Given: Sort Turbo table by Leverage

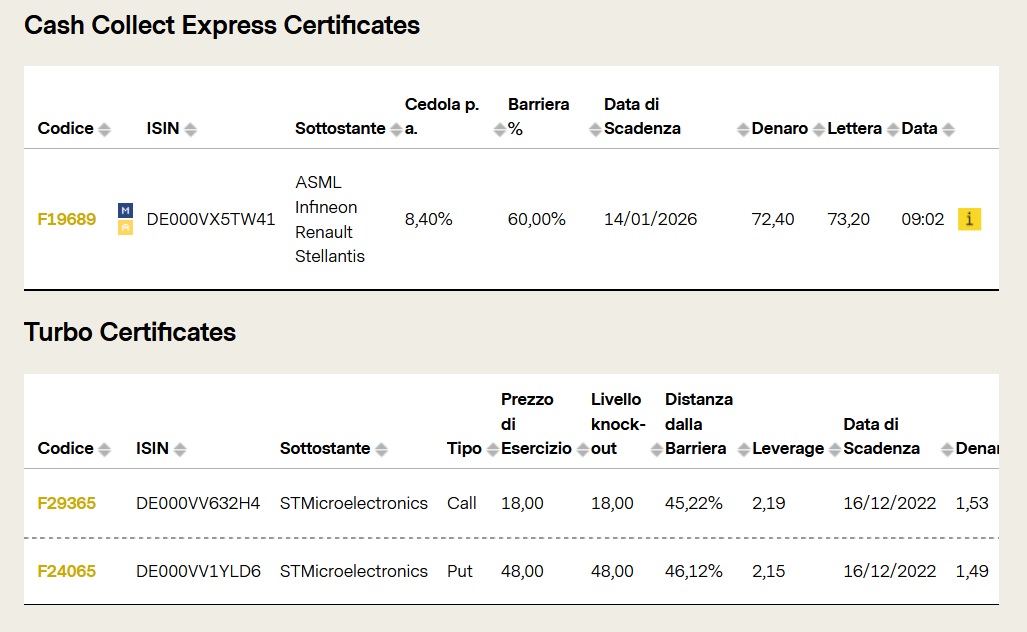Looking at the screenshot, I should click(x=834, y=449).
